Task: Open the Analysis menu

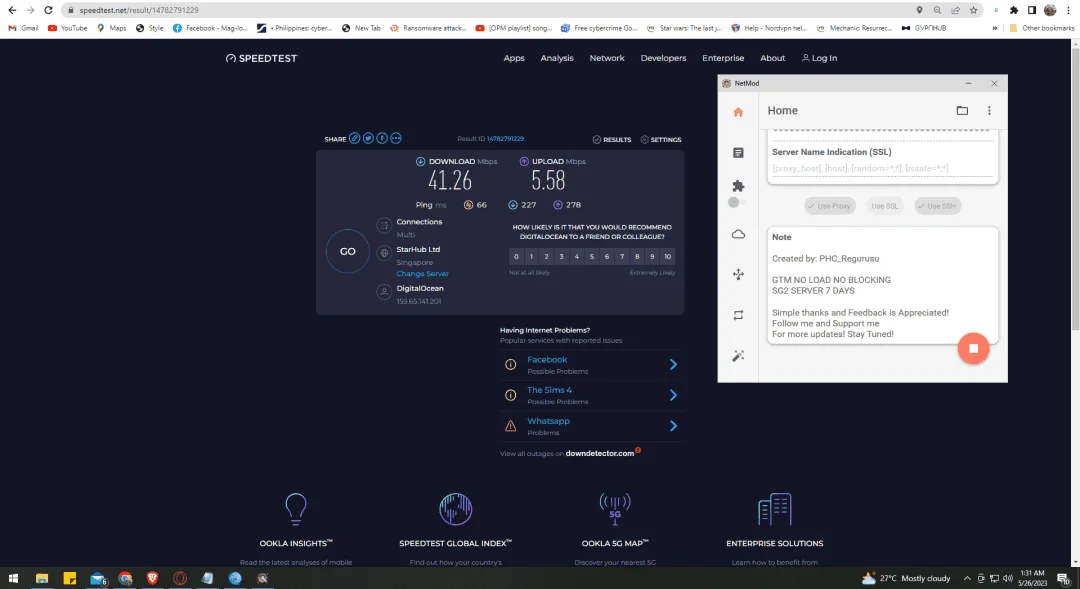Action: (x=557, y=58)
